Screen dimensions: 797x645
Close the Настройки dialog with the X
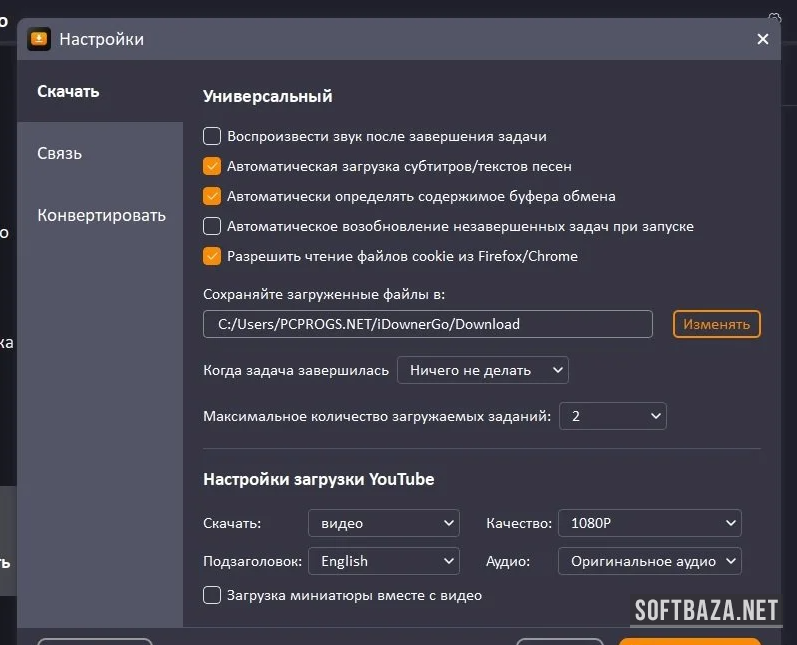[x=762, y=39]
